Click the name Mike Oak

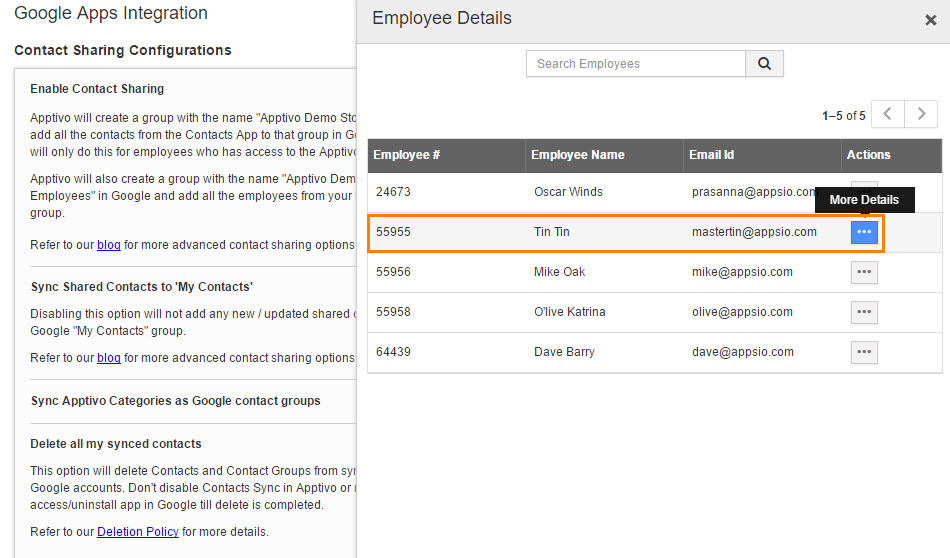[x=559, y=272]
